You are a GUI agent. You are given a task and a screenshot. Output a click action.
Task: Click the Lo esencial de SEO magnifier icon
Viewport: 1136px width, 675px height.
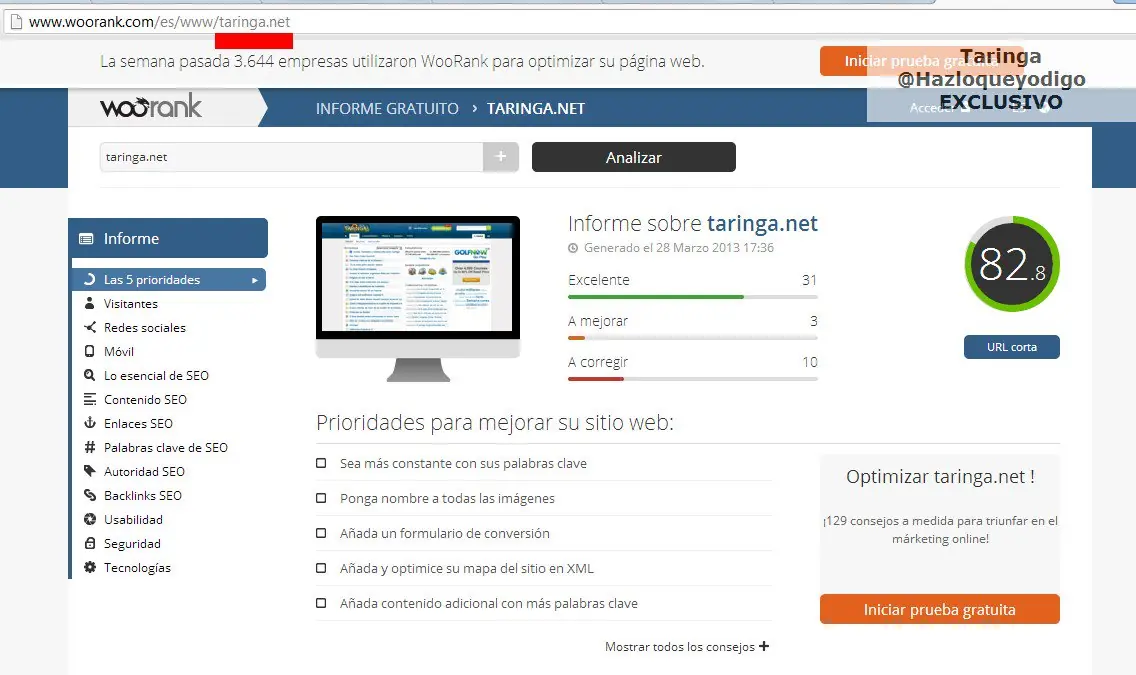click(x=90, y=375)
